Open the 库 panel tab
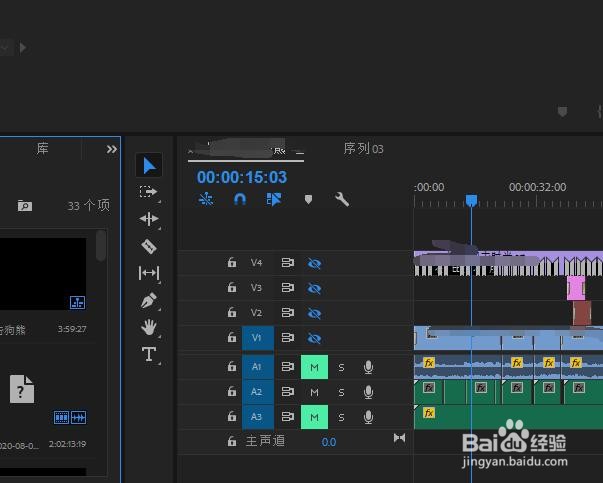This screenshot has height=483, width=603. point(42,148)
